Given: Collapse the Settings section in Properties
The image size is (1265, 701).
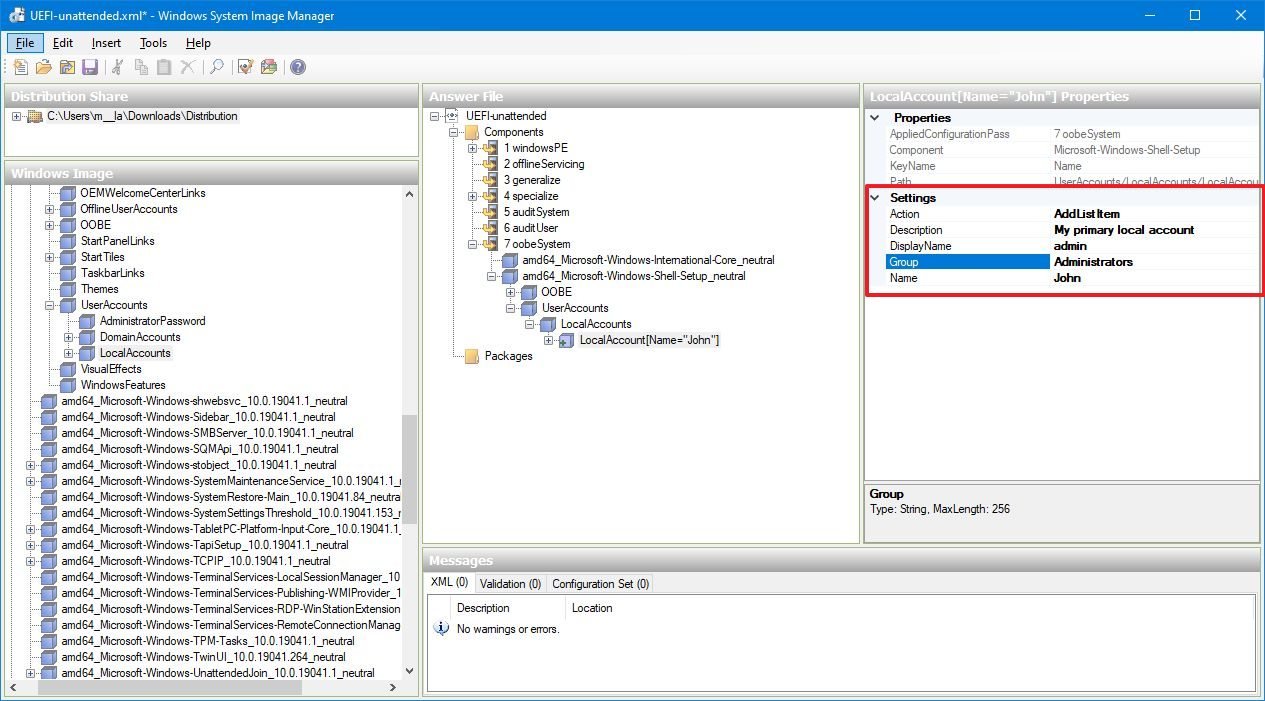Looking at the screenshot, I should coord(875,198).
